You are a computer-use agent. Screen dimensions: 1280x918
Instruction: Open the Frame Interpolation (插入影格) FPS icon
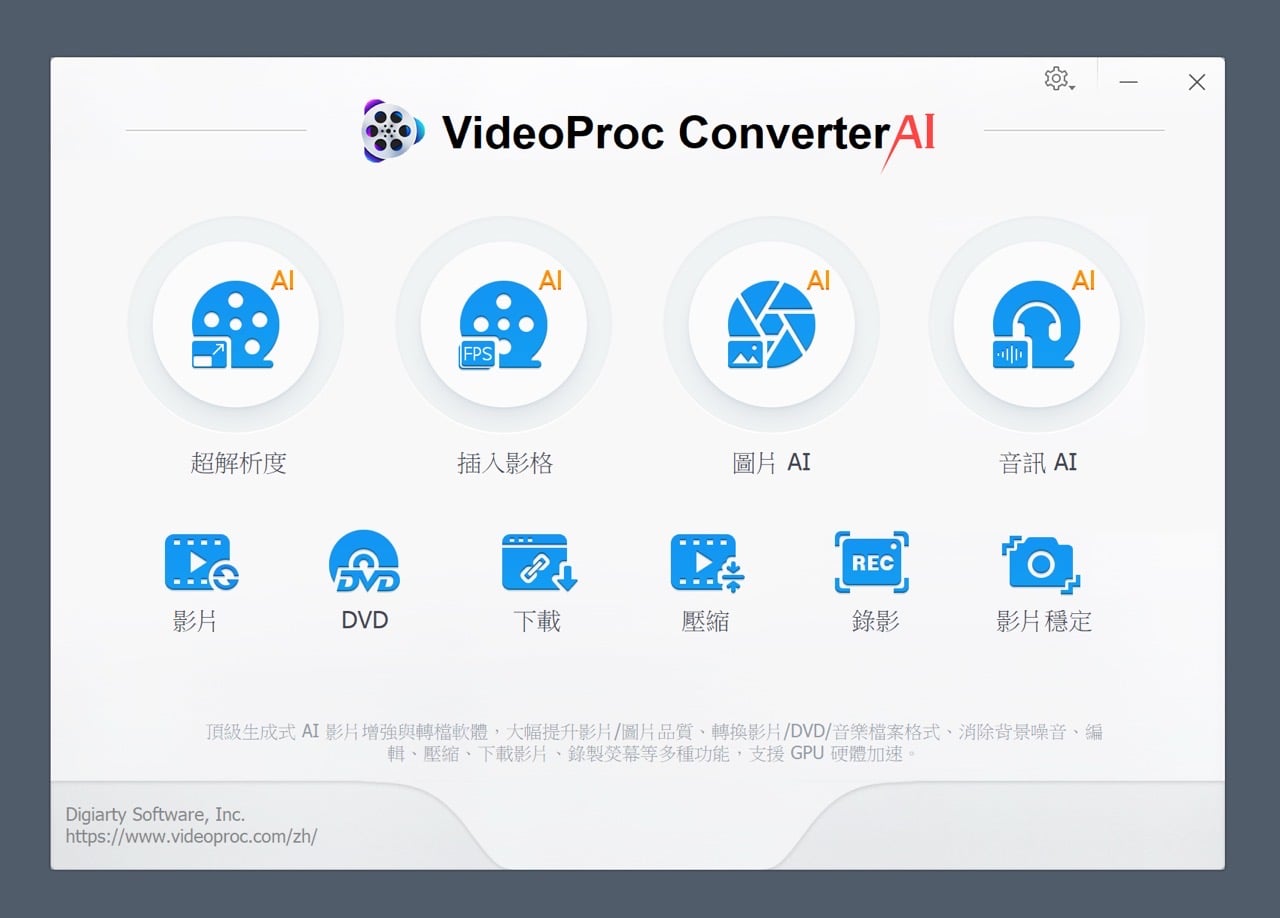coord(504,324)
